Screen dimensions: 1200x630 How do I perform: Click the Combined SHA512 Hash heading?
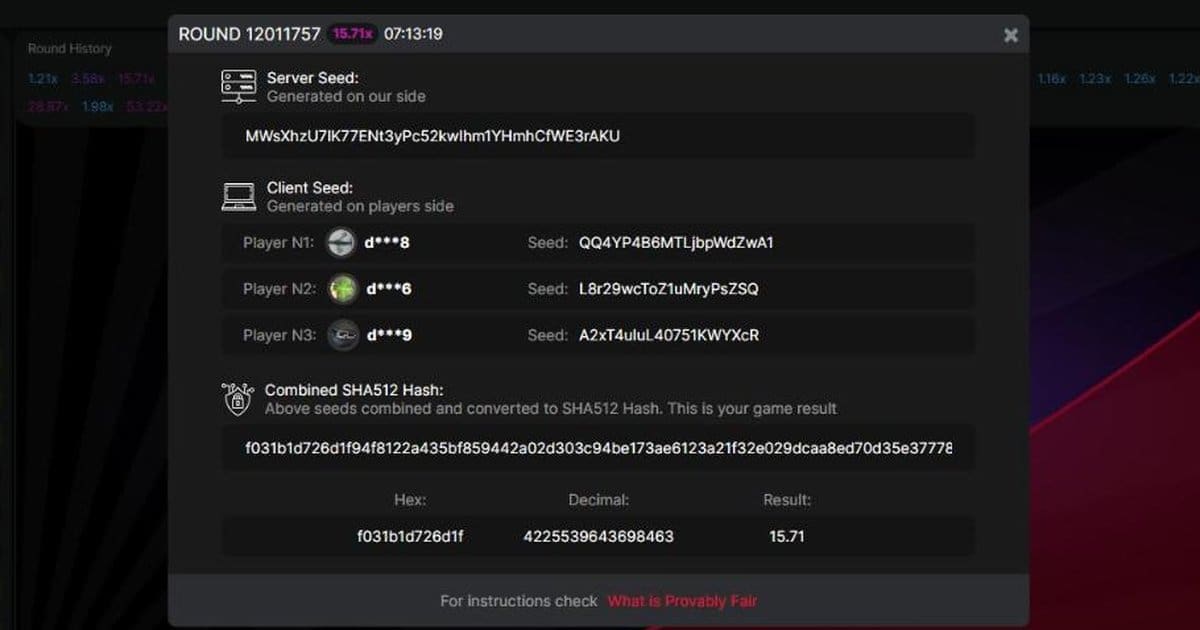point(354,390)
